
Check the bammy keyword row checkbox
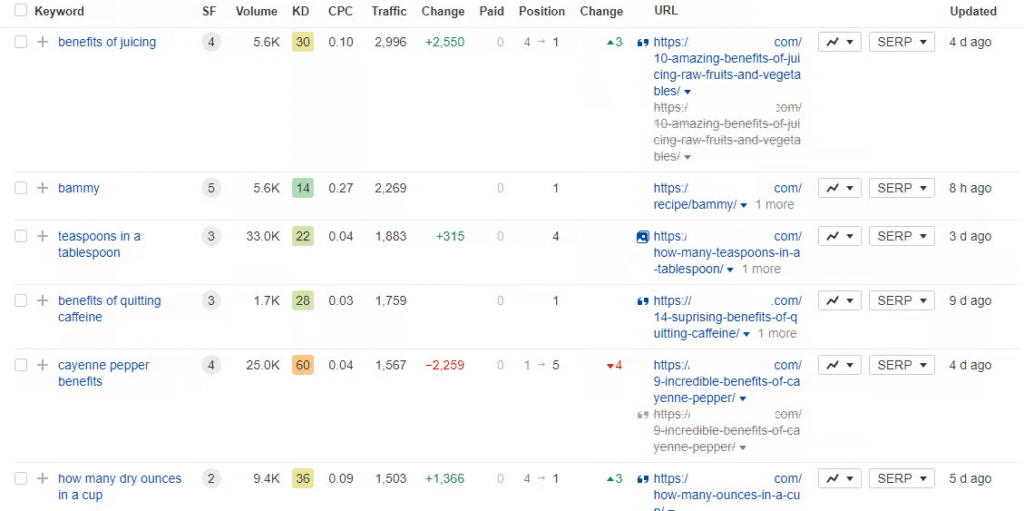tap(21, 188)
